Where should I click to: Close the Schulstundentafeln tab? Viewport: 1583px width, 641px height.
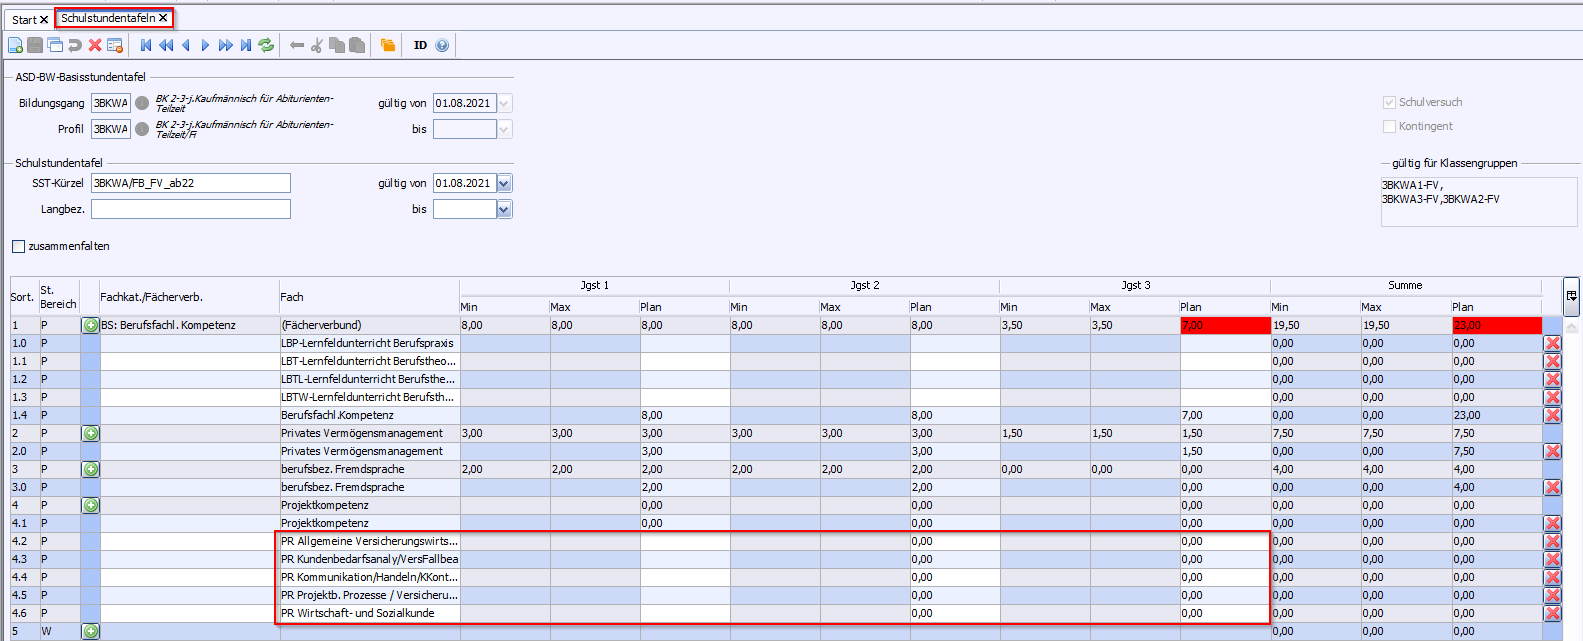tap(163, 18)
